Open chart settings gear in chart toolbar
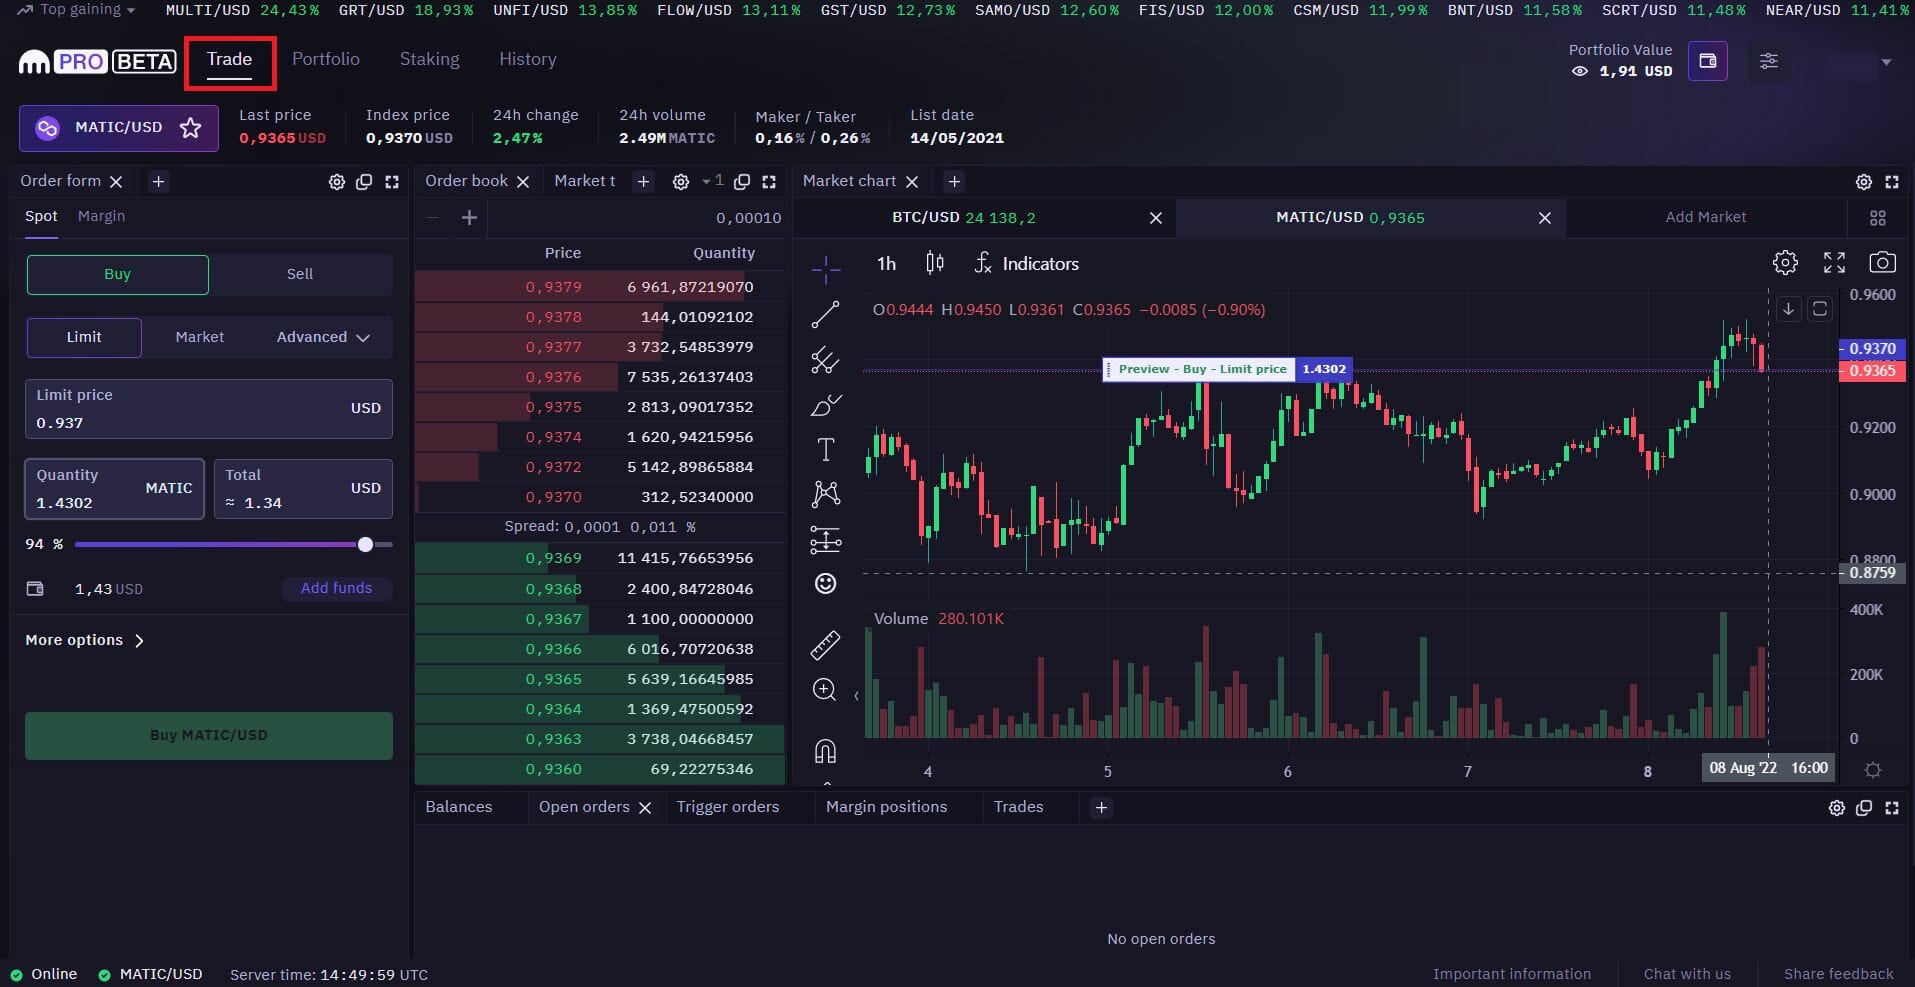The width and height of the screenshot is (1915, 987). tap(1785, 263)
